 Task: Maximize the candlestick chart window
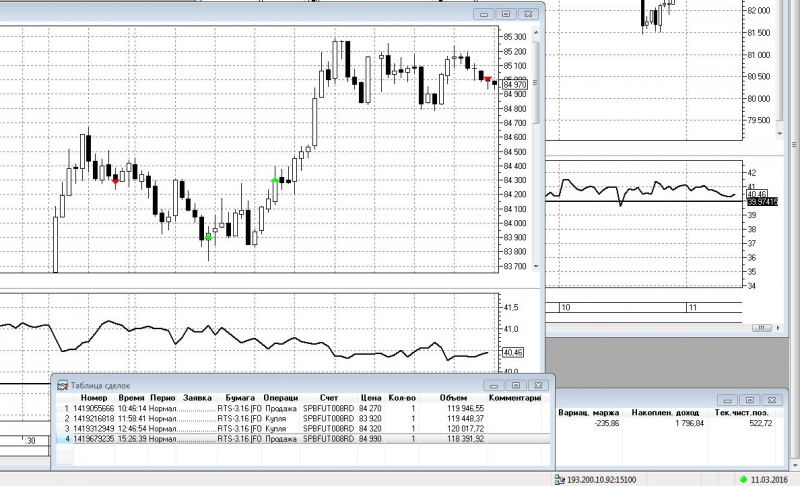click(x=506, y=14)
